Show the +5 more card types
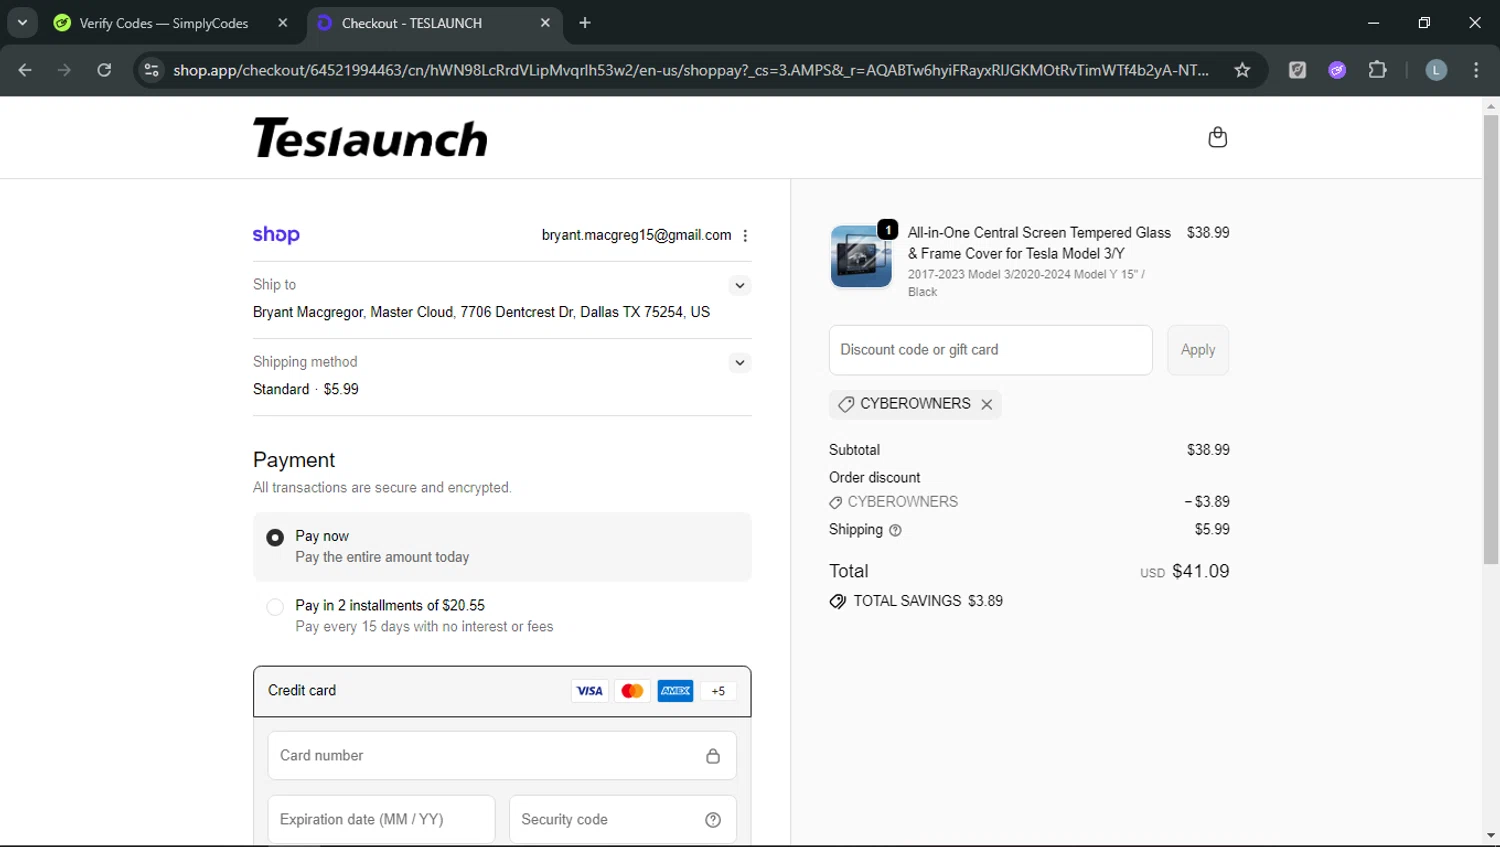Screen dimensions: 1500x847 click(718, 691)
